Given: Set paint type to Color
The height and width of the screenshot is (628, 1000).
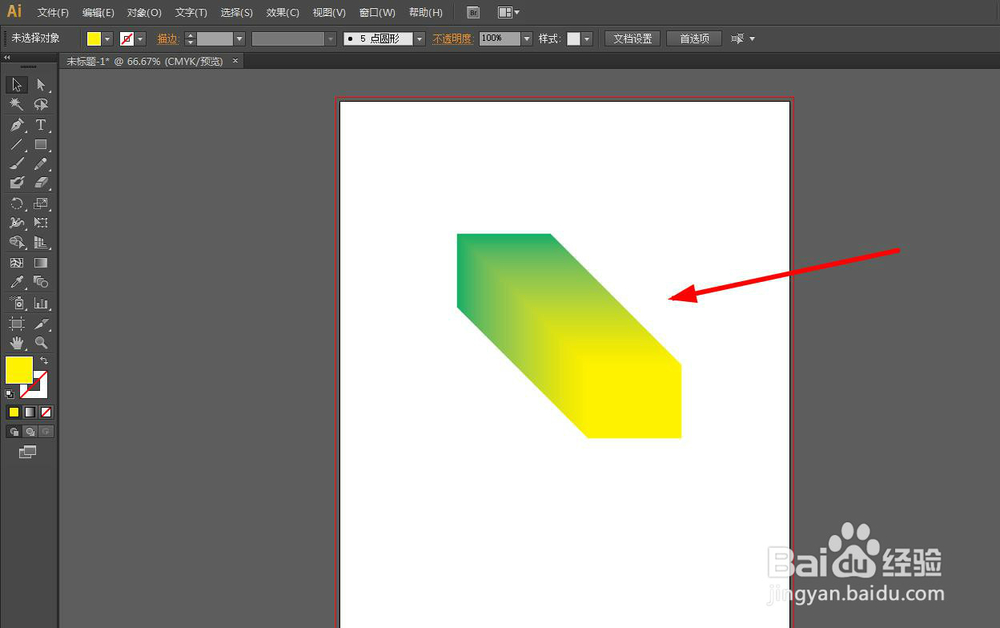Looking at the screenshot, I should point(13,413).
